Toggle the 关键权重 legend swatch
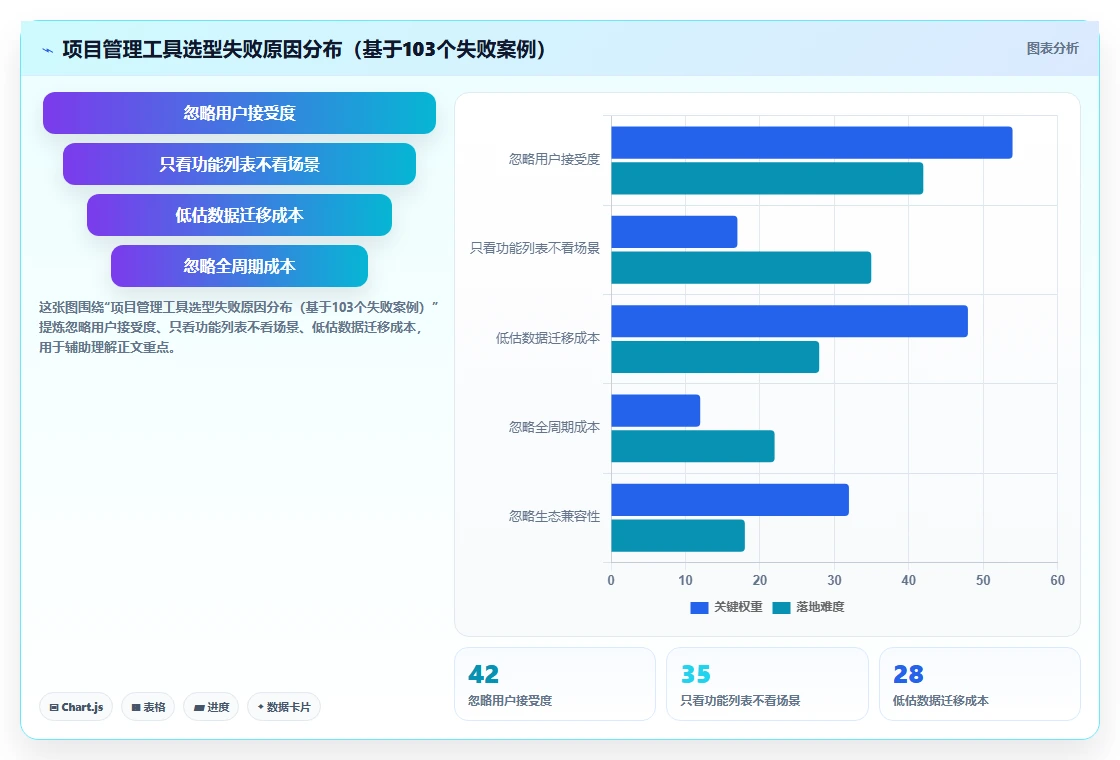The height and width of the screenshot is (760, 1120). click(699, 607)
